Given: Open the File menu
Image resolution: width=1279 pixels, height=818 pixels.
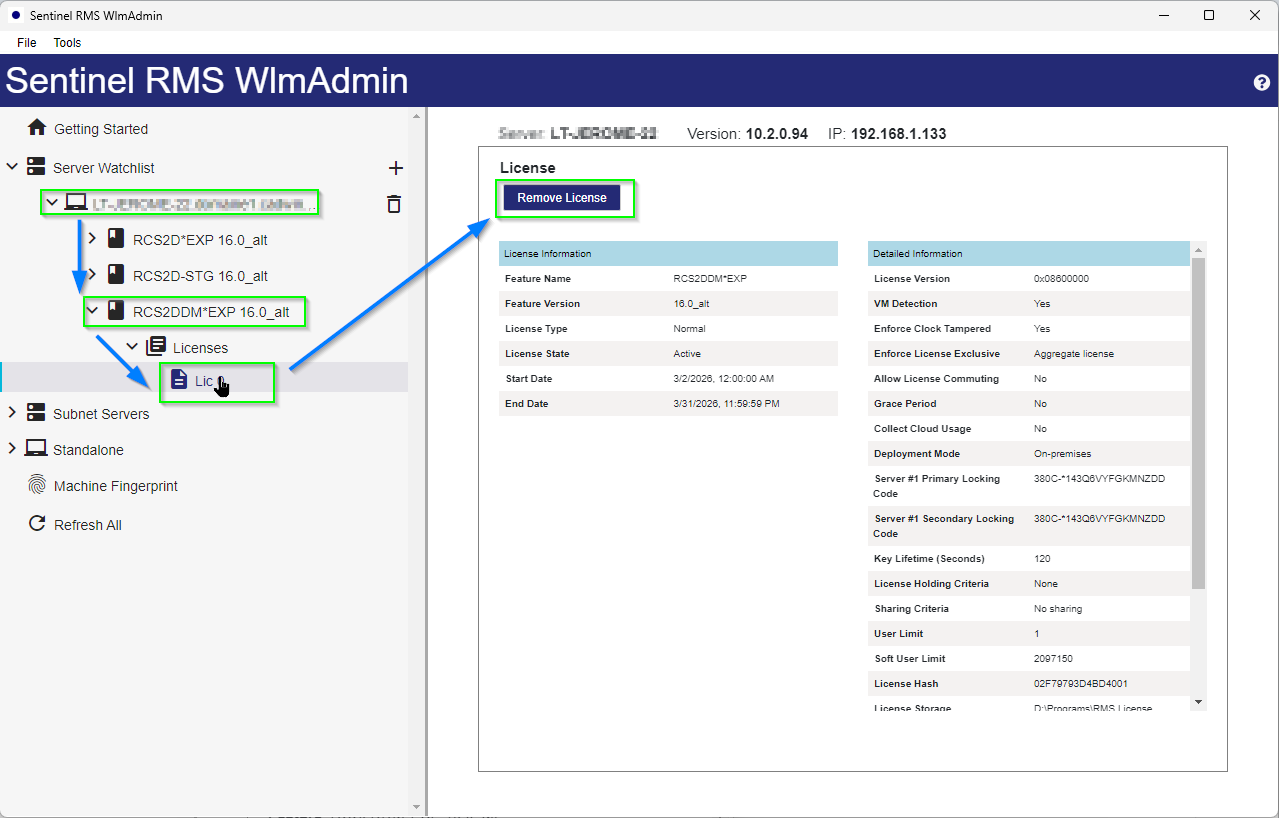Looking at the screenshot, I should click(27, 42).
